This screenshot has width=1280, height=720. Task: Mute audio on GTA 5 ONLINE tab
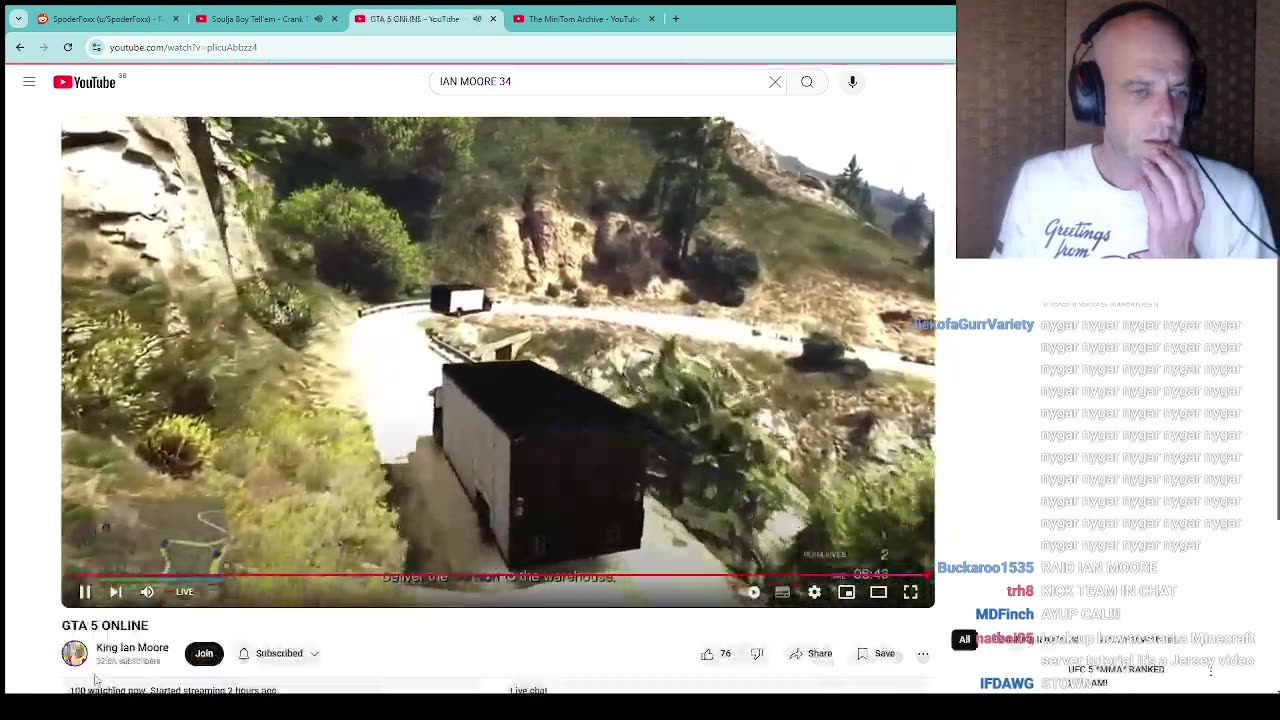[477, 18]
